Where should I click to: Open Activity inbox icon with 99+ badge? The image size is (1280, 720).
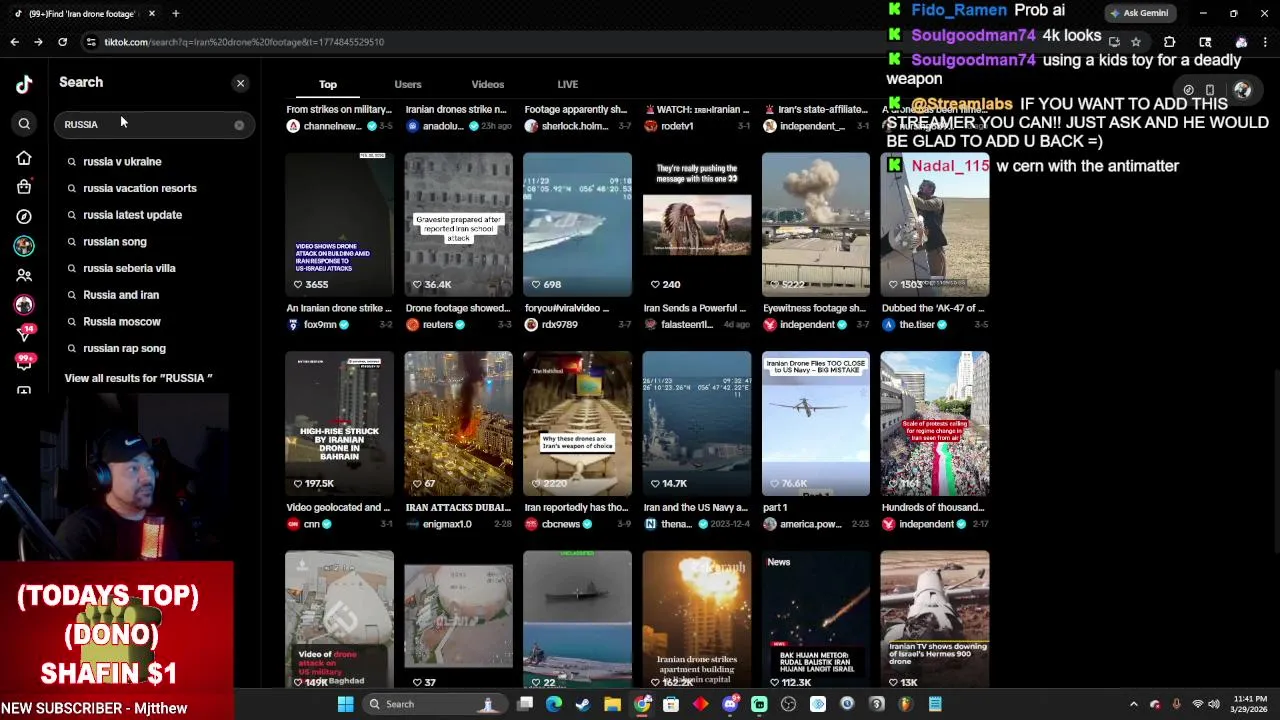24,361
